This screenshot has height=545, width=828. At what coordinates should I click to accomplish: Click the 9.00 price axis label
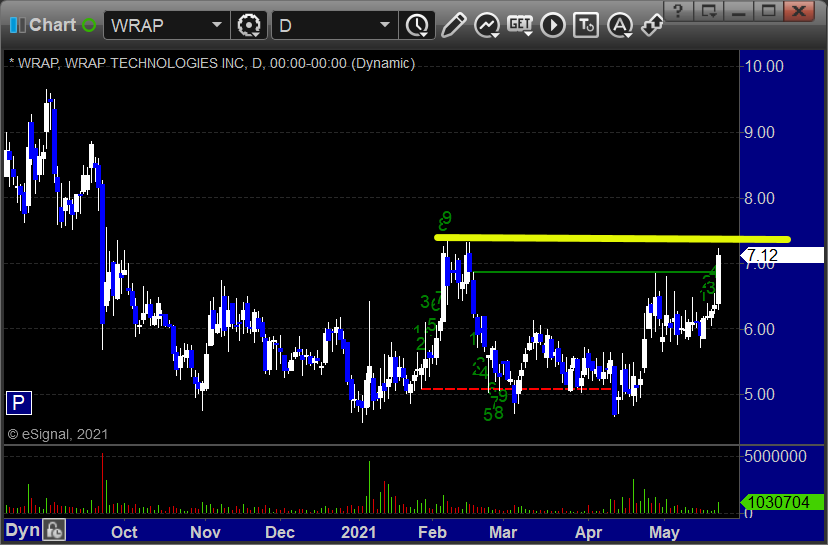[759, 132]
